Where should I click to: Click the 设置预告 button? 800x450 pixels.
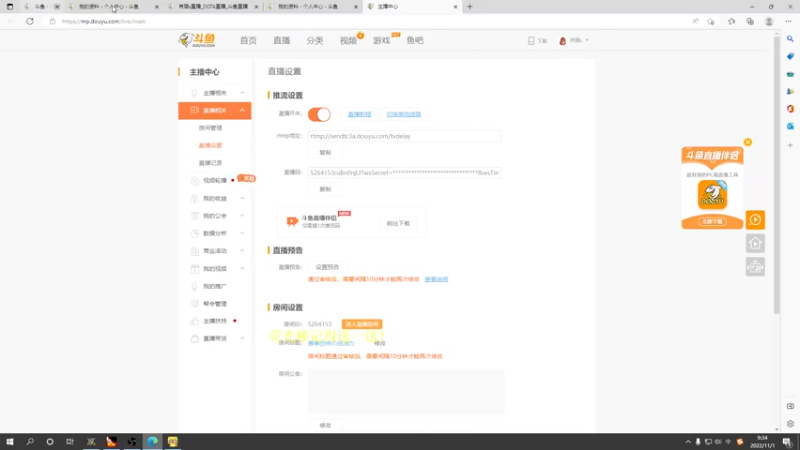click(x=327, y=267)
